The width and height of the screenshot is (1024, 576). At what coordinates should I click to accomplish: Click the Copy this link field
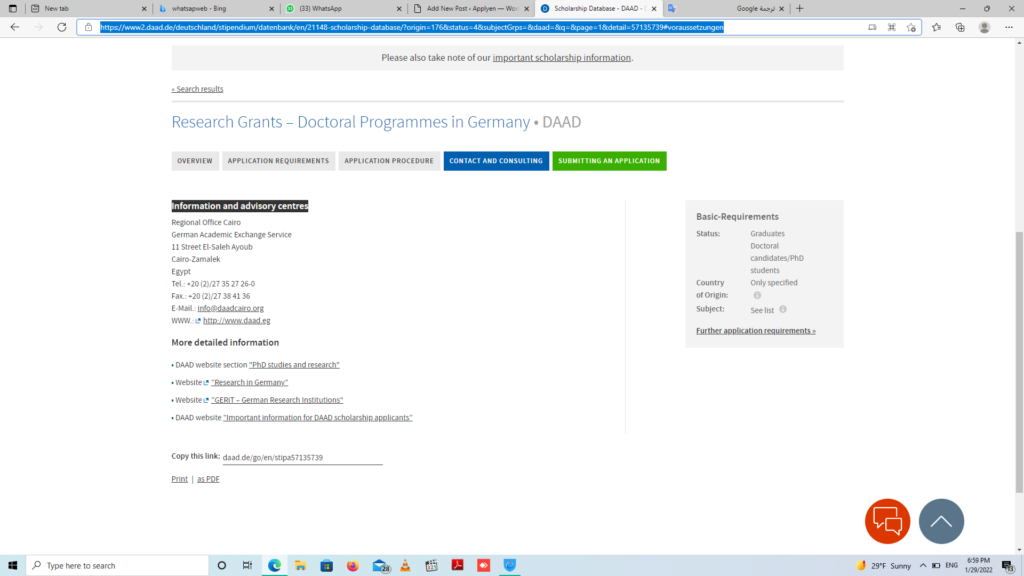click(302, 458)
